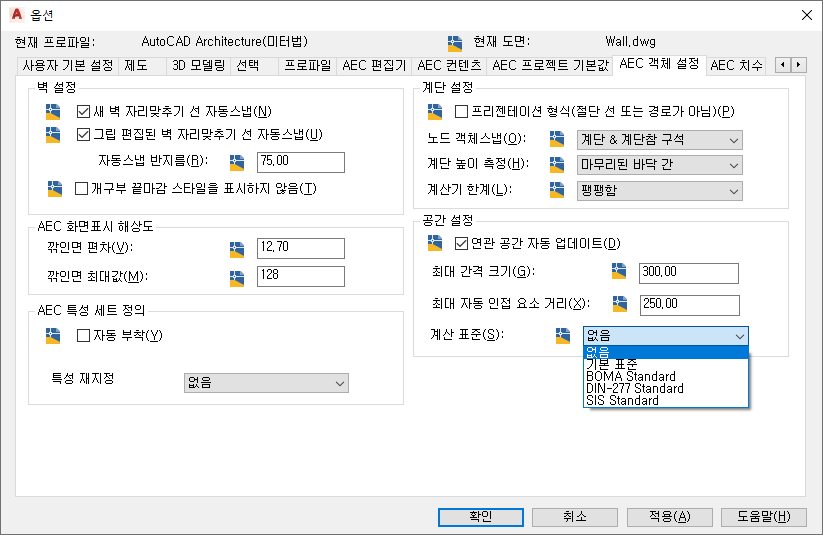This screenshot has height=535, width=823.
Task: Click 최대 간격 크기 input field
Action: click(x=689, y=273)
